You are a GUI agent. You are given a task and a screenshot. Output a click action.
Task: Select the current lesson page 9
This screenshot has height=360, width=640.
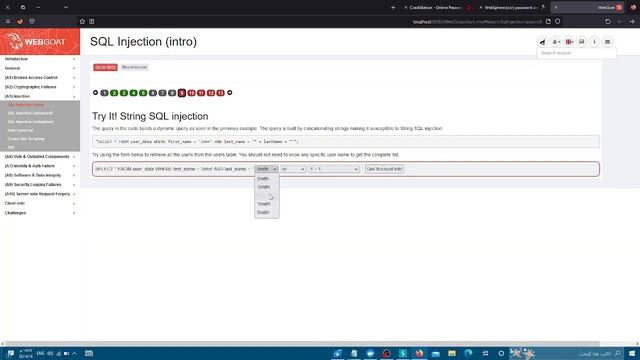tap(182, 93)
